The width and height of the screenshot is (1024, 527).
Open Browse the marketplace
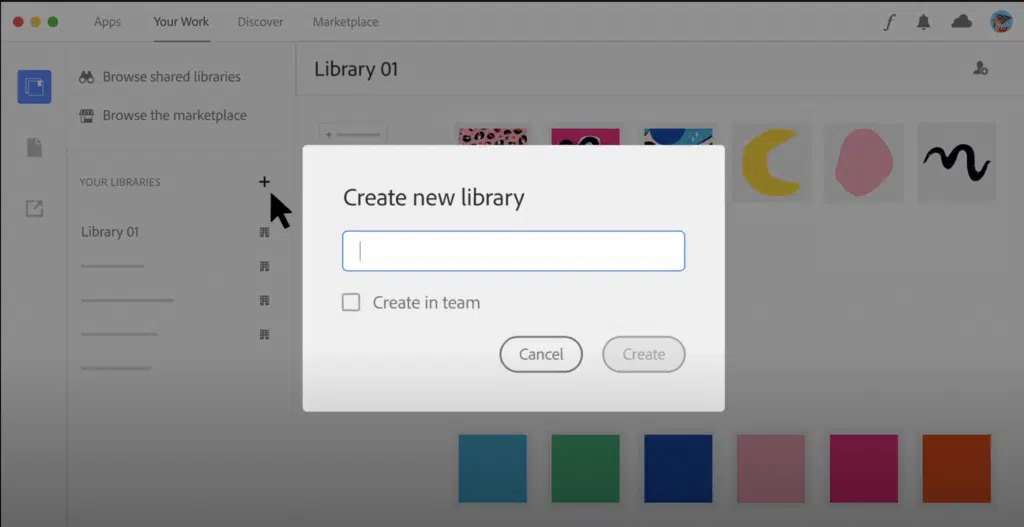tap(174, 116)
